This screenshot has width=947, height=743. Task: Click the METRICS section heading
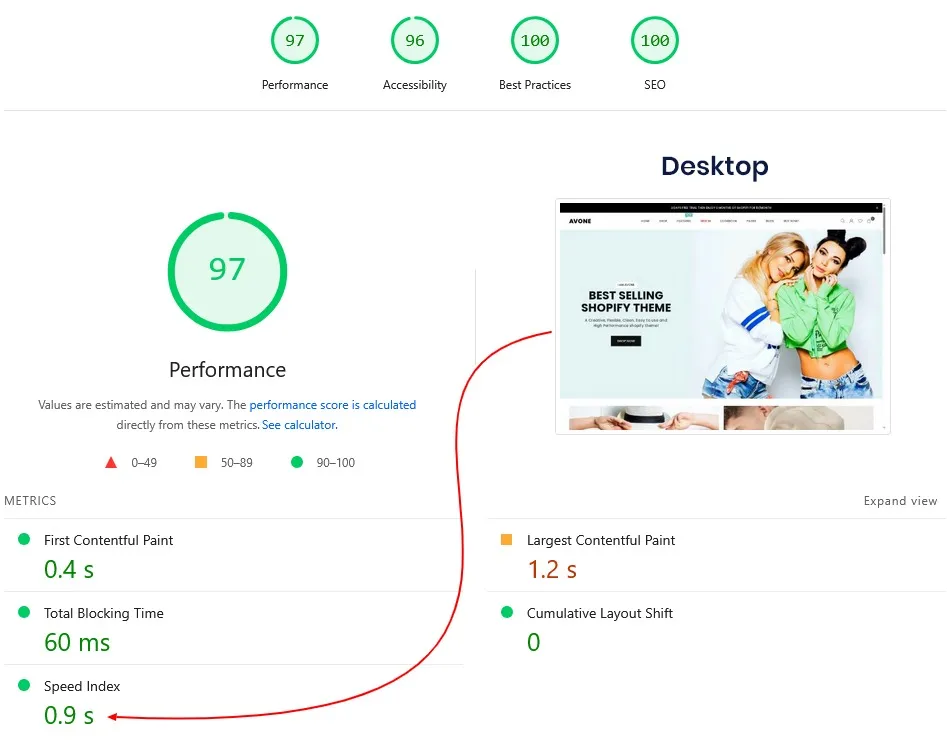point(30,501)
